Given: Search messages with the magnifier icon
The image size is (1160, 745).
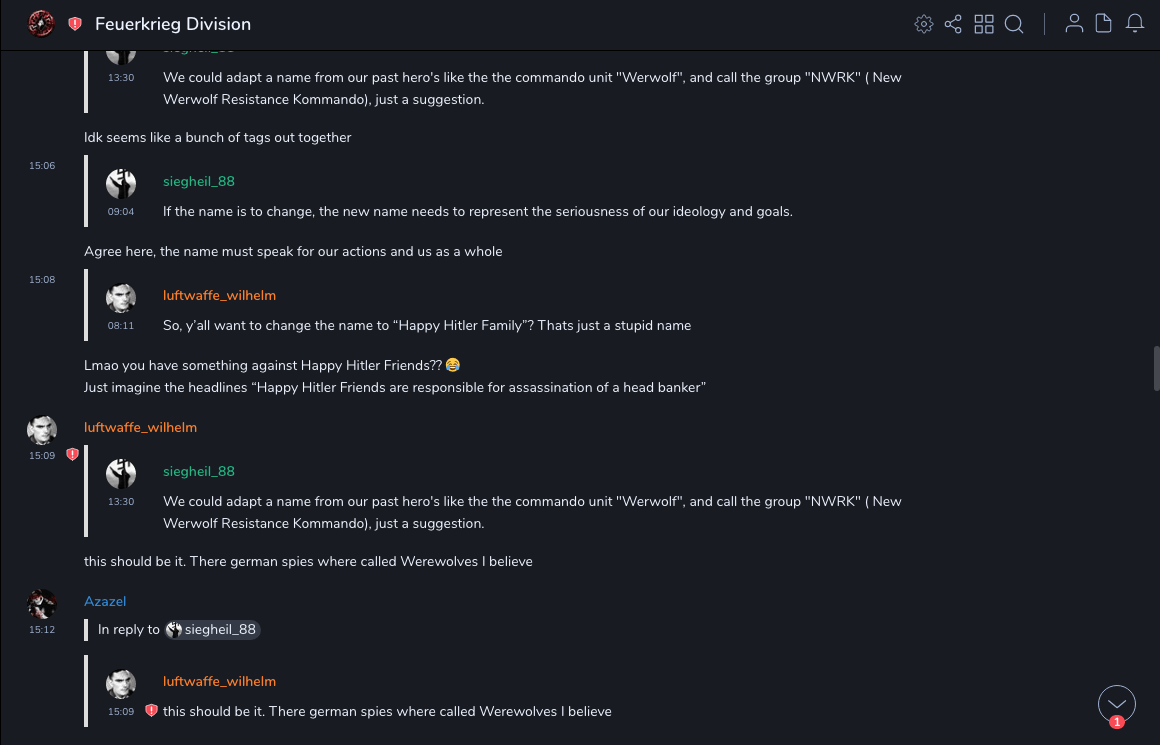Looking at the screenshot, I should pos(1014,24).
